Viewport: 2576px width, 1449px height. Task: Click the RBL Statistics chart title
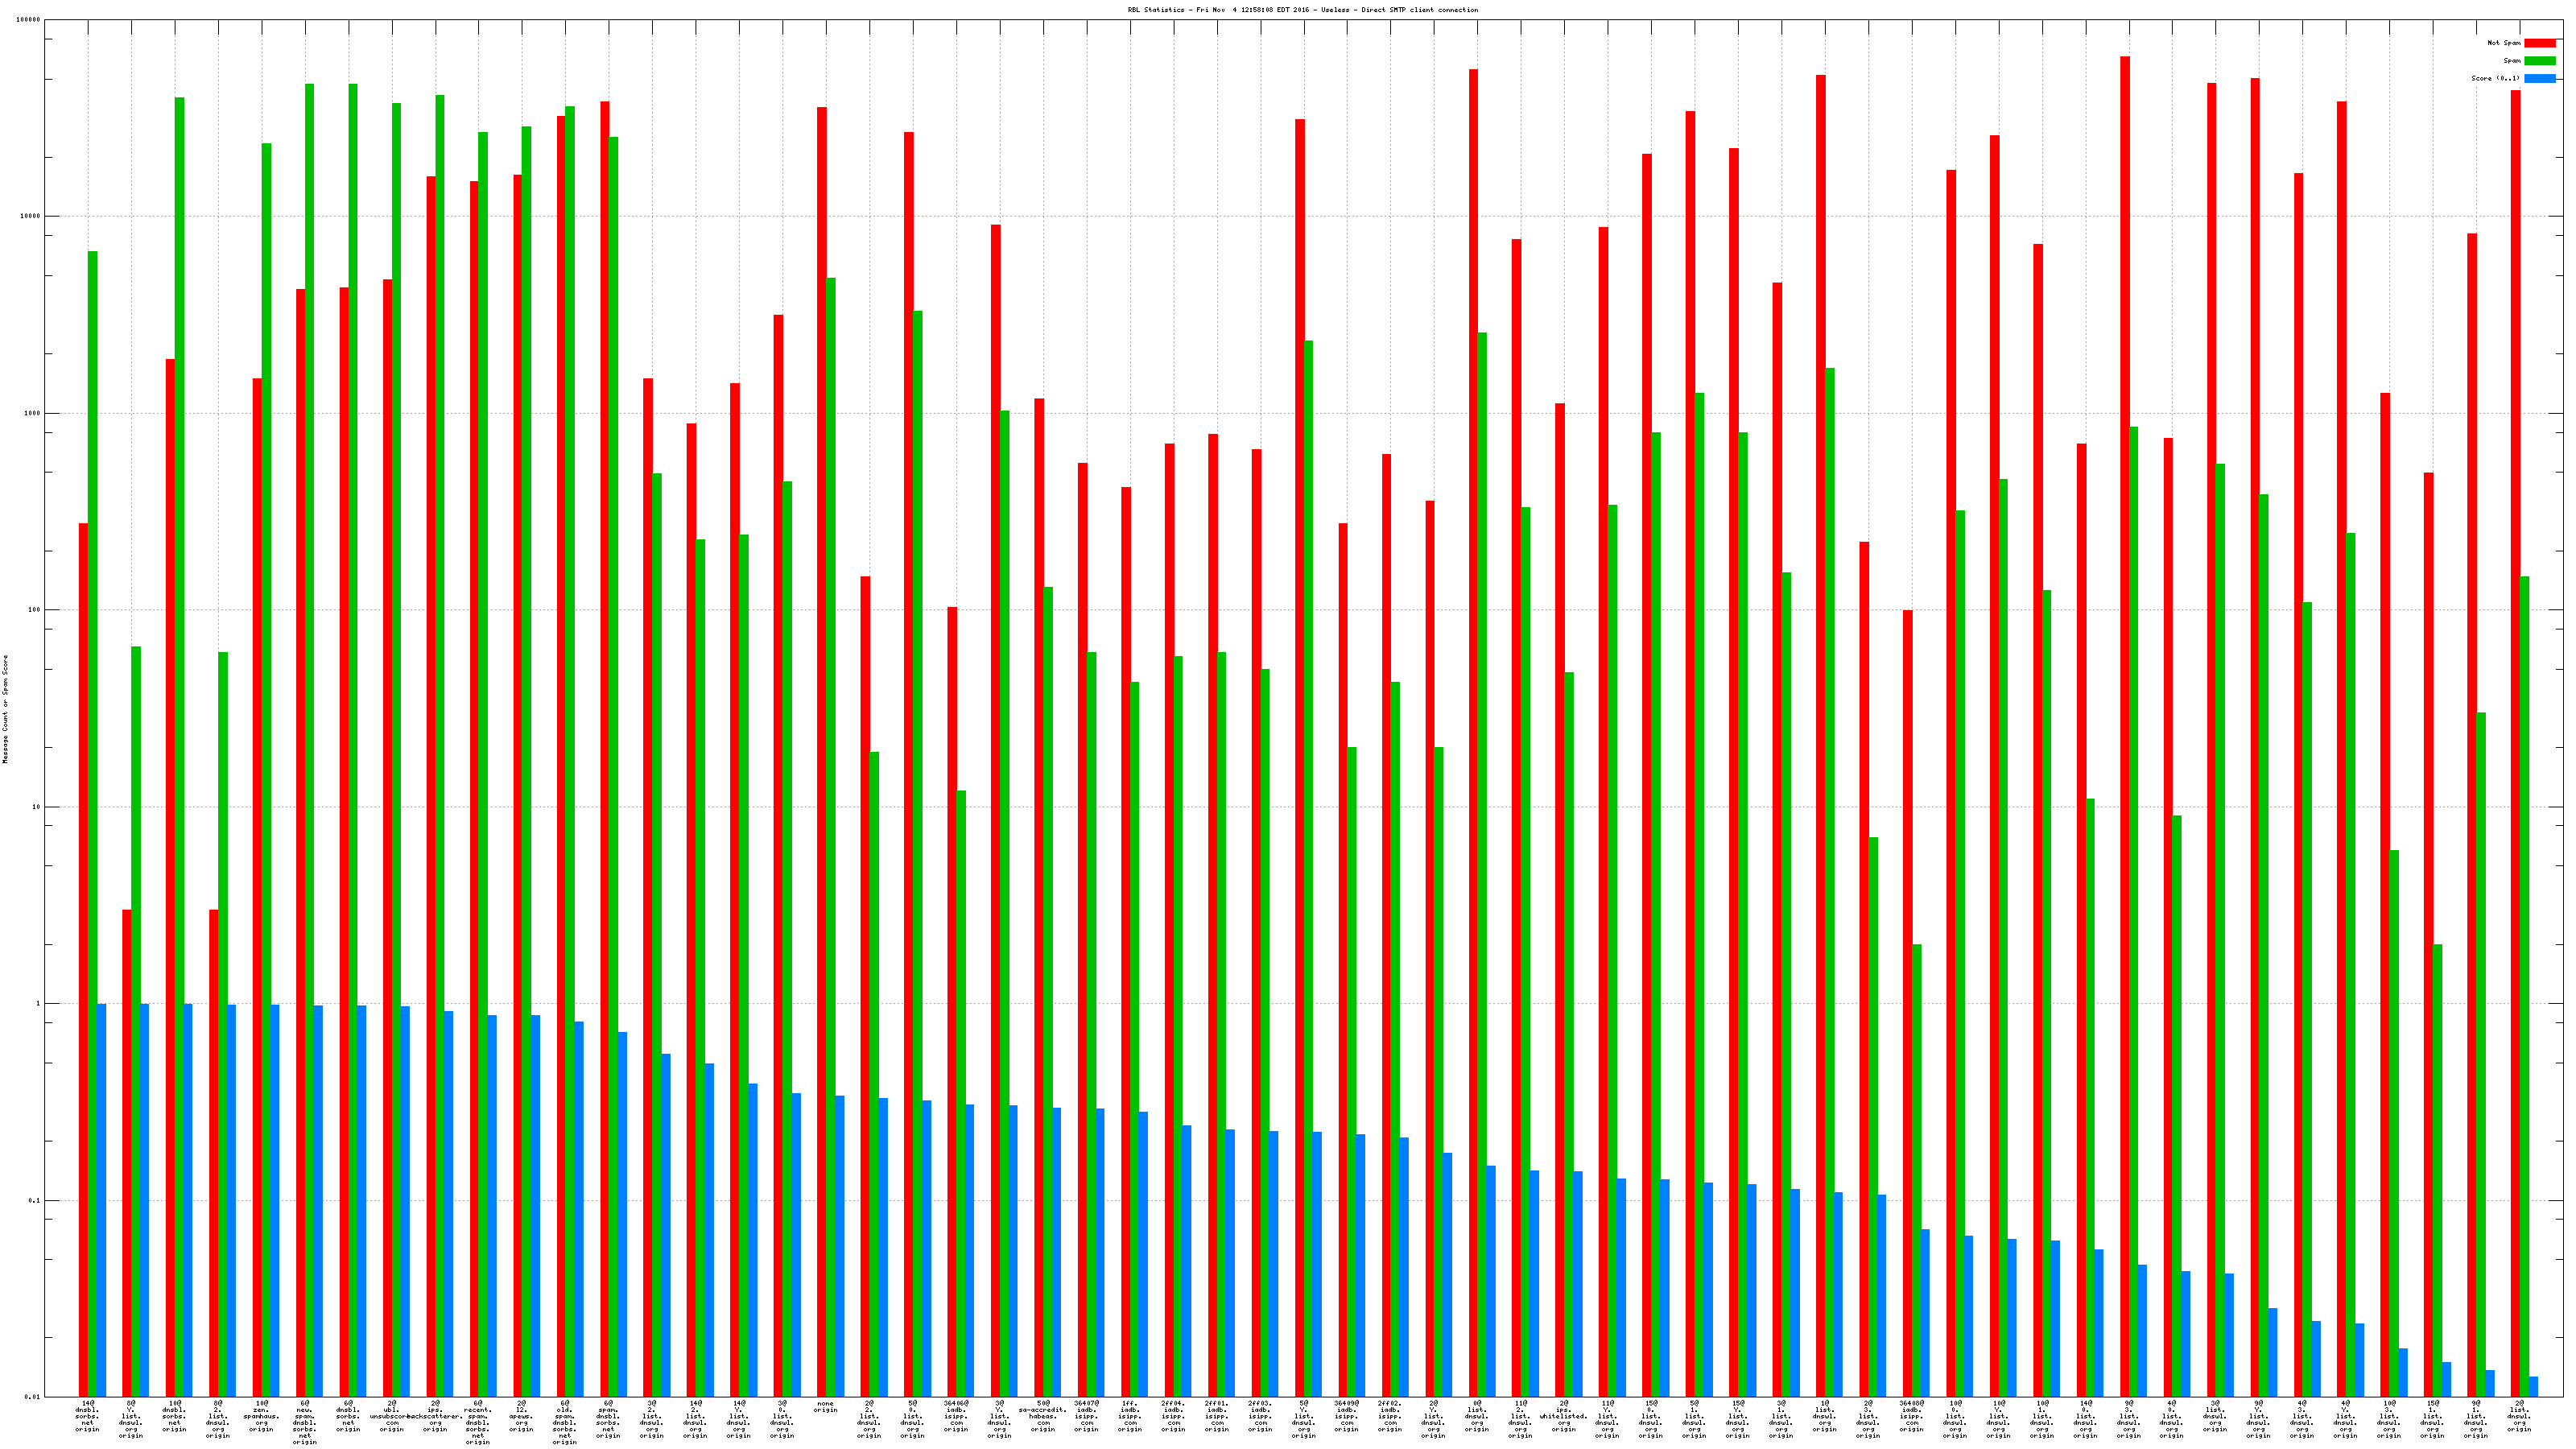pyautogui.click(x=1302, y=10)
